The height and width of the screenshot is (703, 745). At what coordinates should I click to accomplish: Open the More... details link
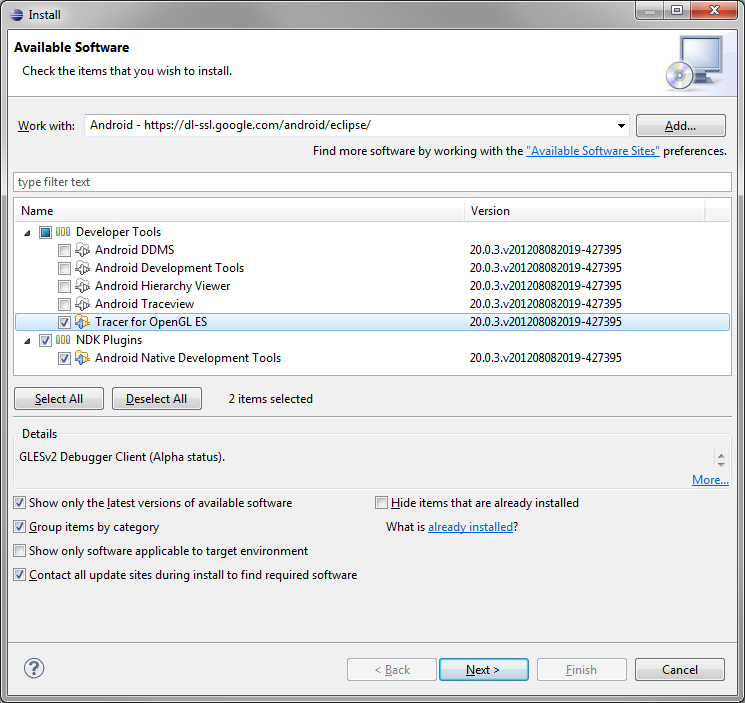710,480
